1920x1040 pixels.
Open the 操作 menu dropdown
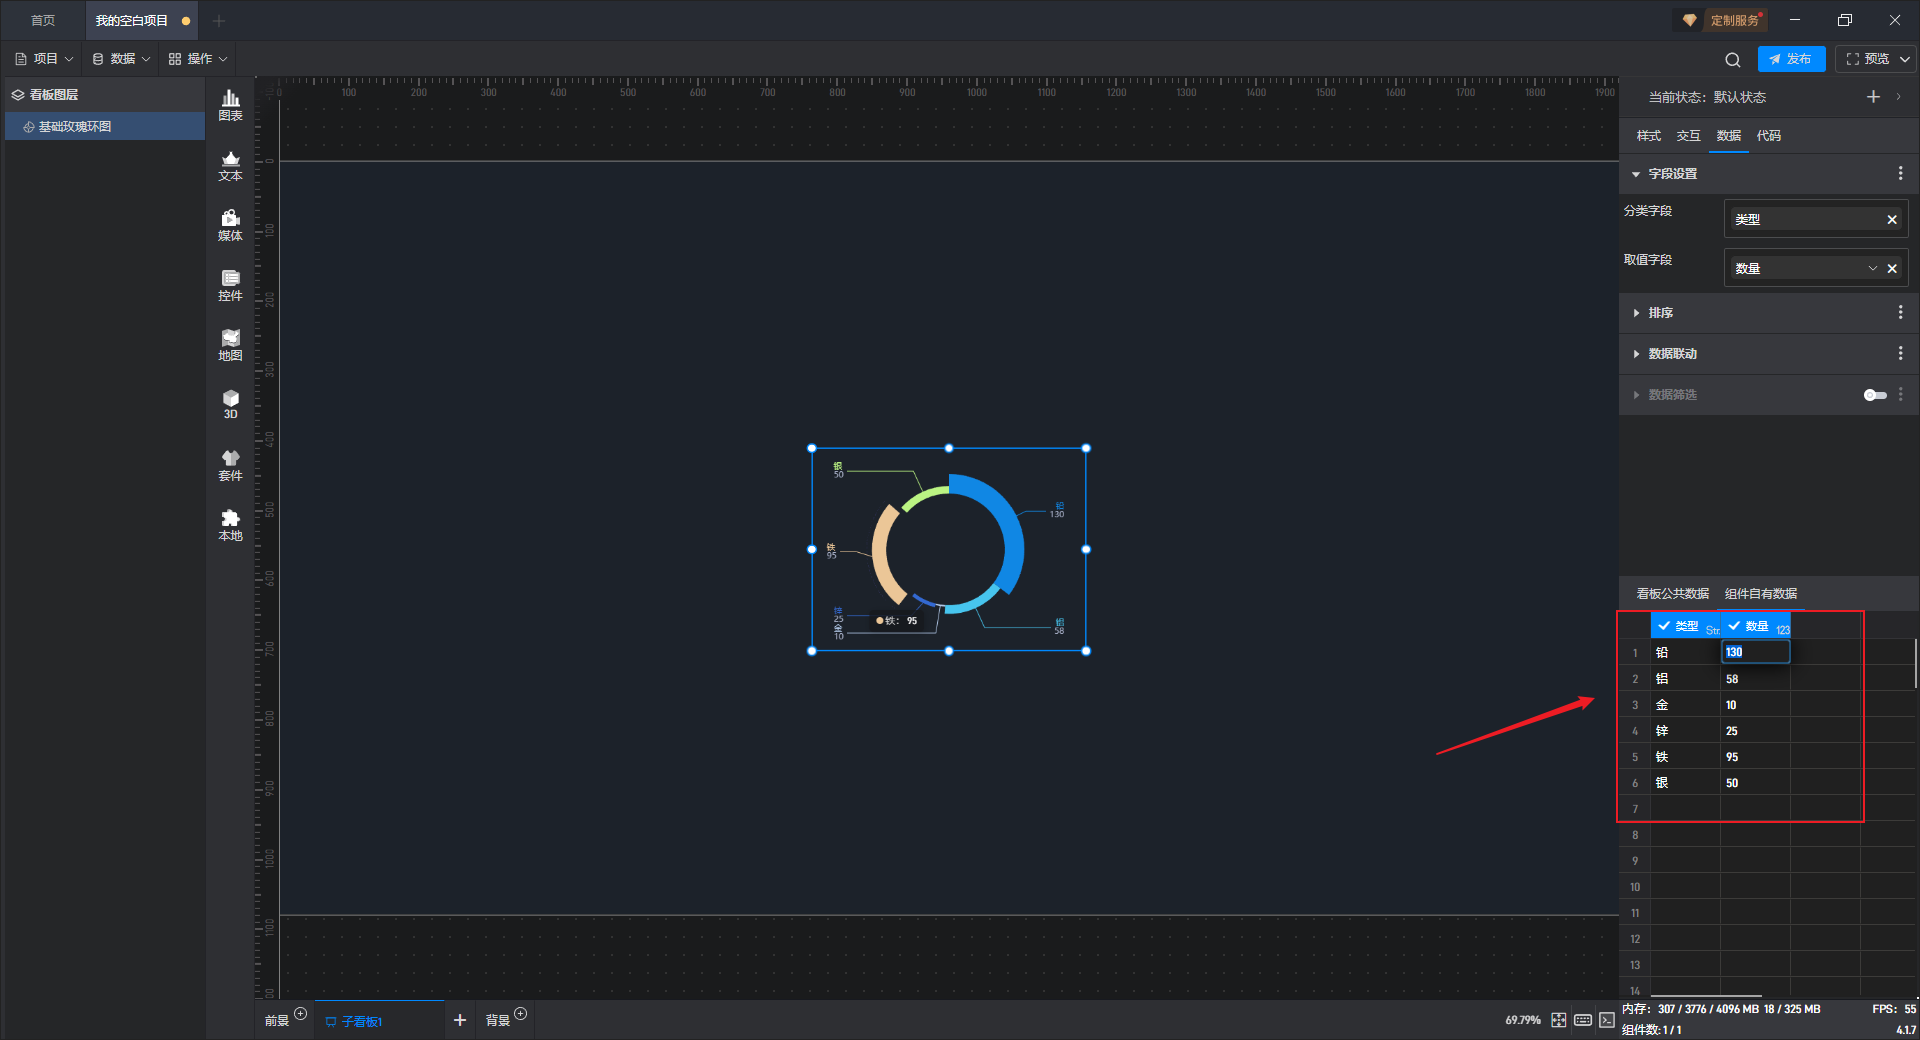[198, 59]
